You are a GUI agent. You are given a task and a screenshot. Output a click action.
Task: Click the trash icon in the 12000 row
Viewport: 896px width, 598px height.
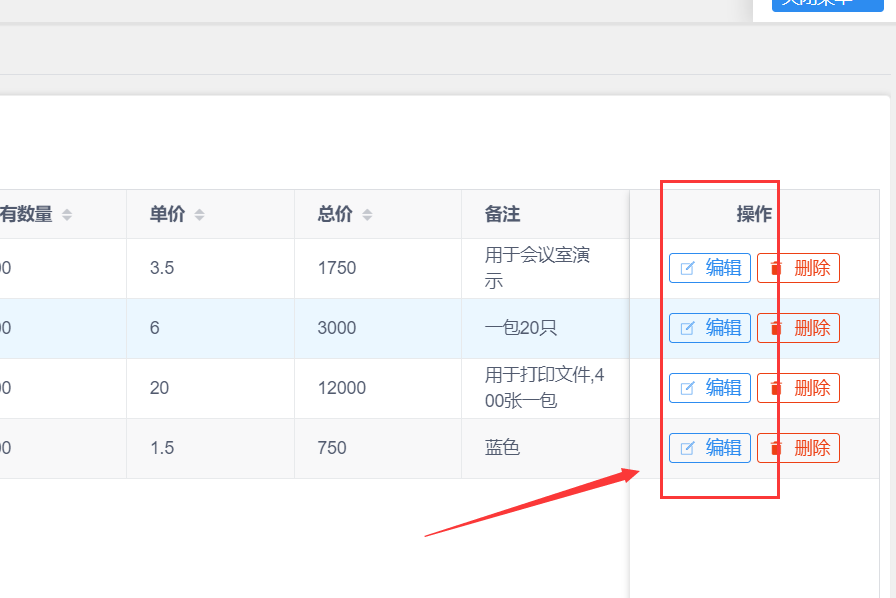[x=775, y=388]
